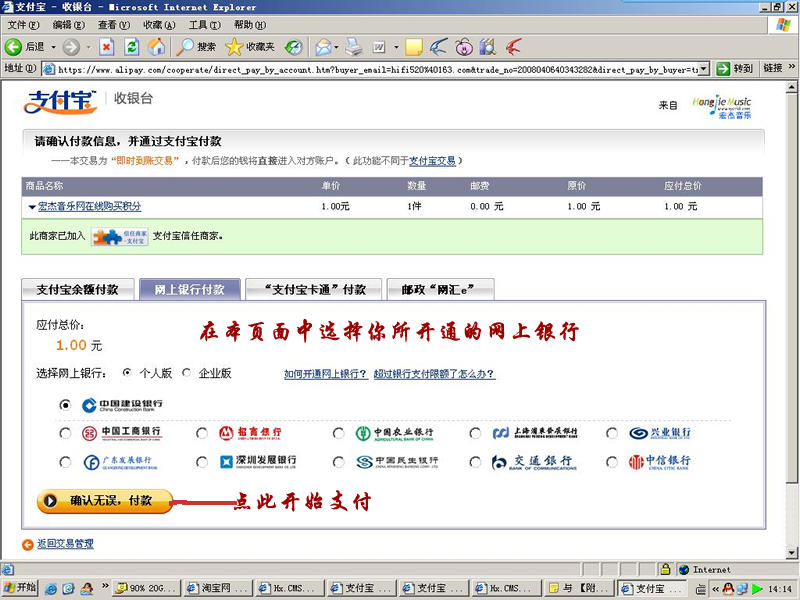Click the 确认无误，付款 button
Screen dimensions: 800x600
coord(105,501)
